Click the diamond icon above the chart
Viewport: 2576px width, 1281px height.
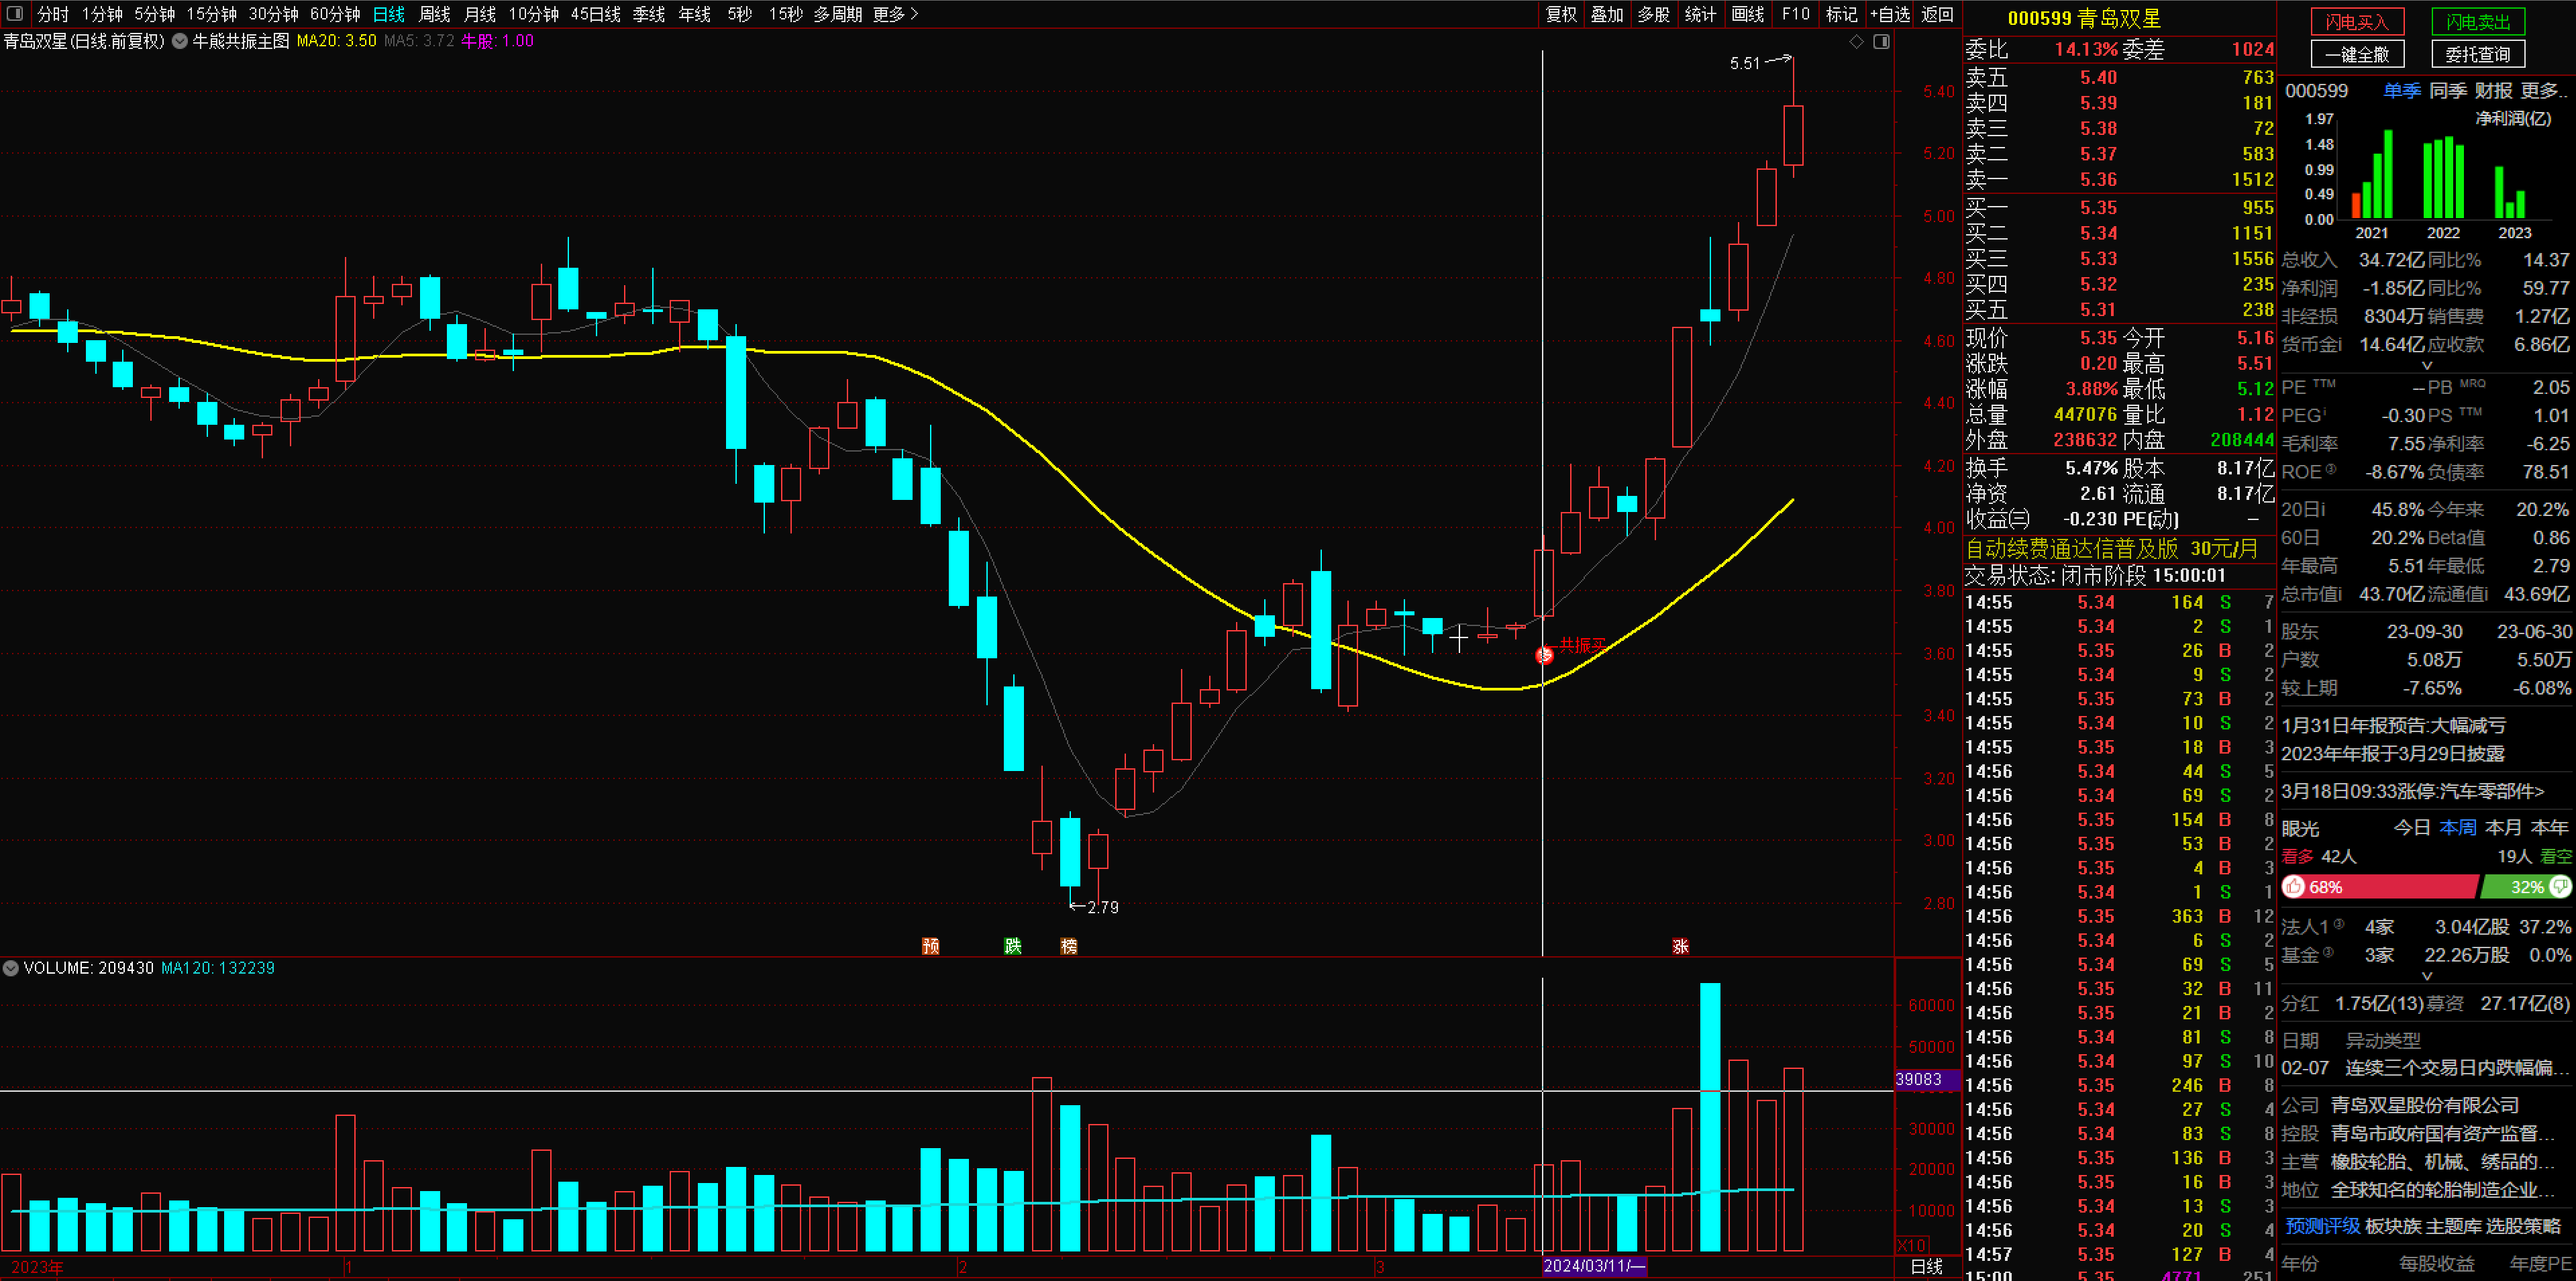coord(1856,41)
